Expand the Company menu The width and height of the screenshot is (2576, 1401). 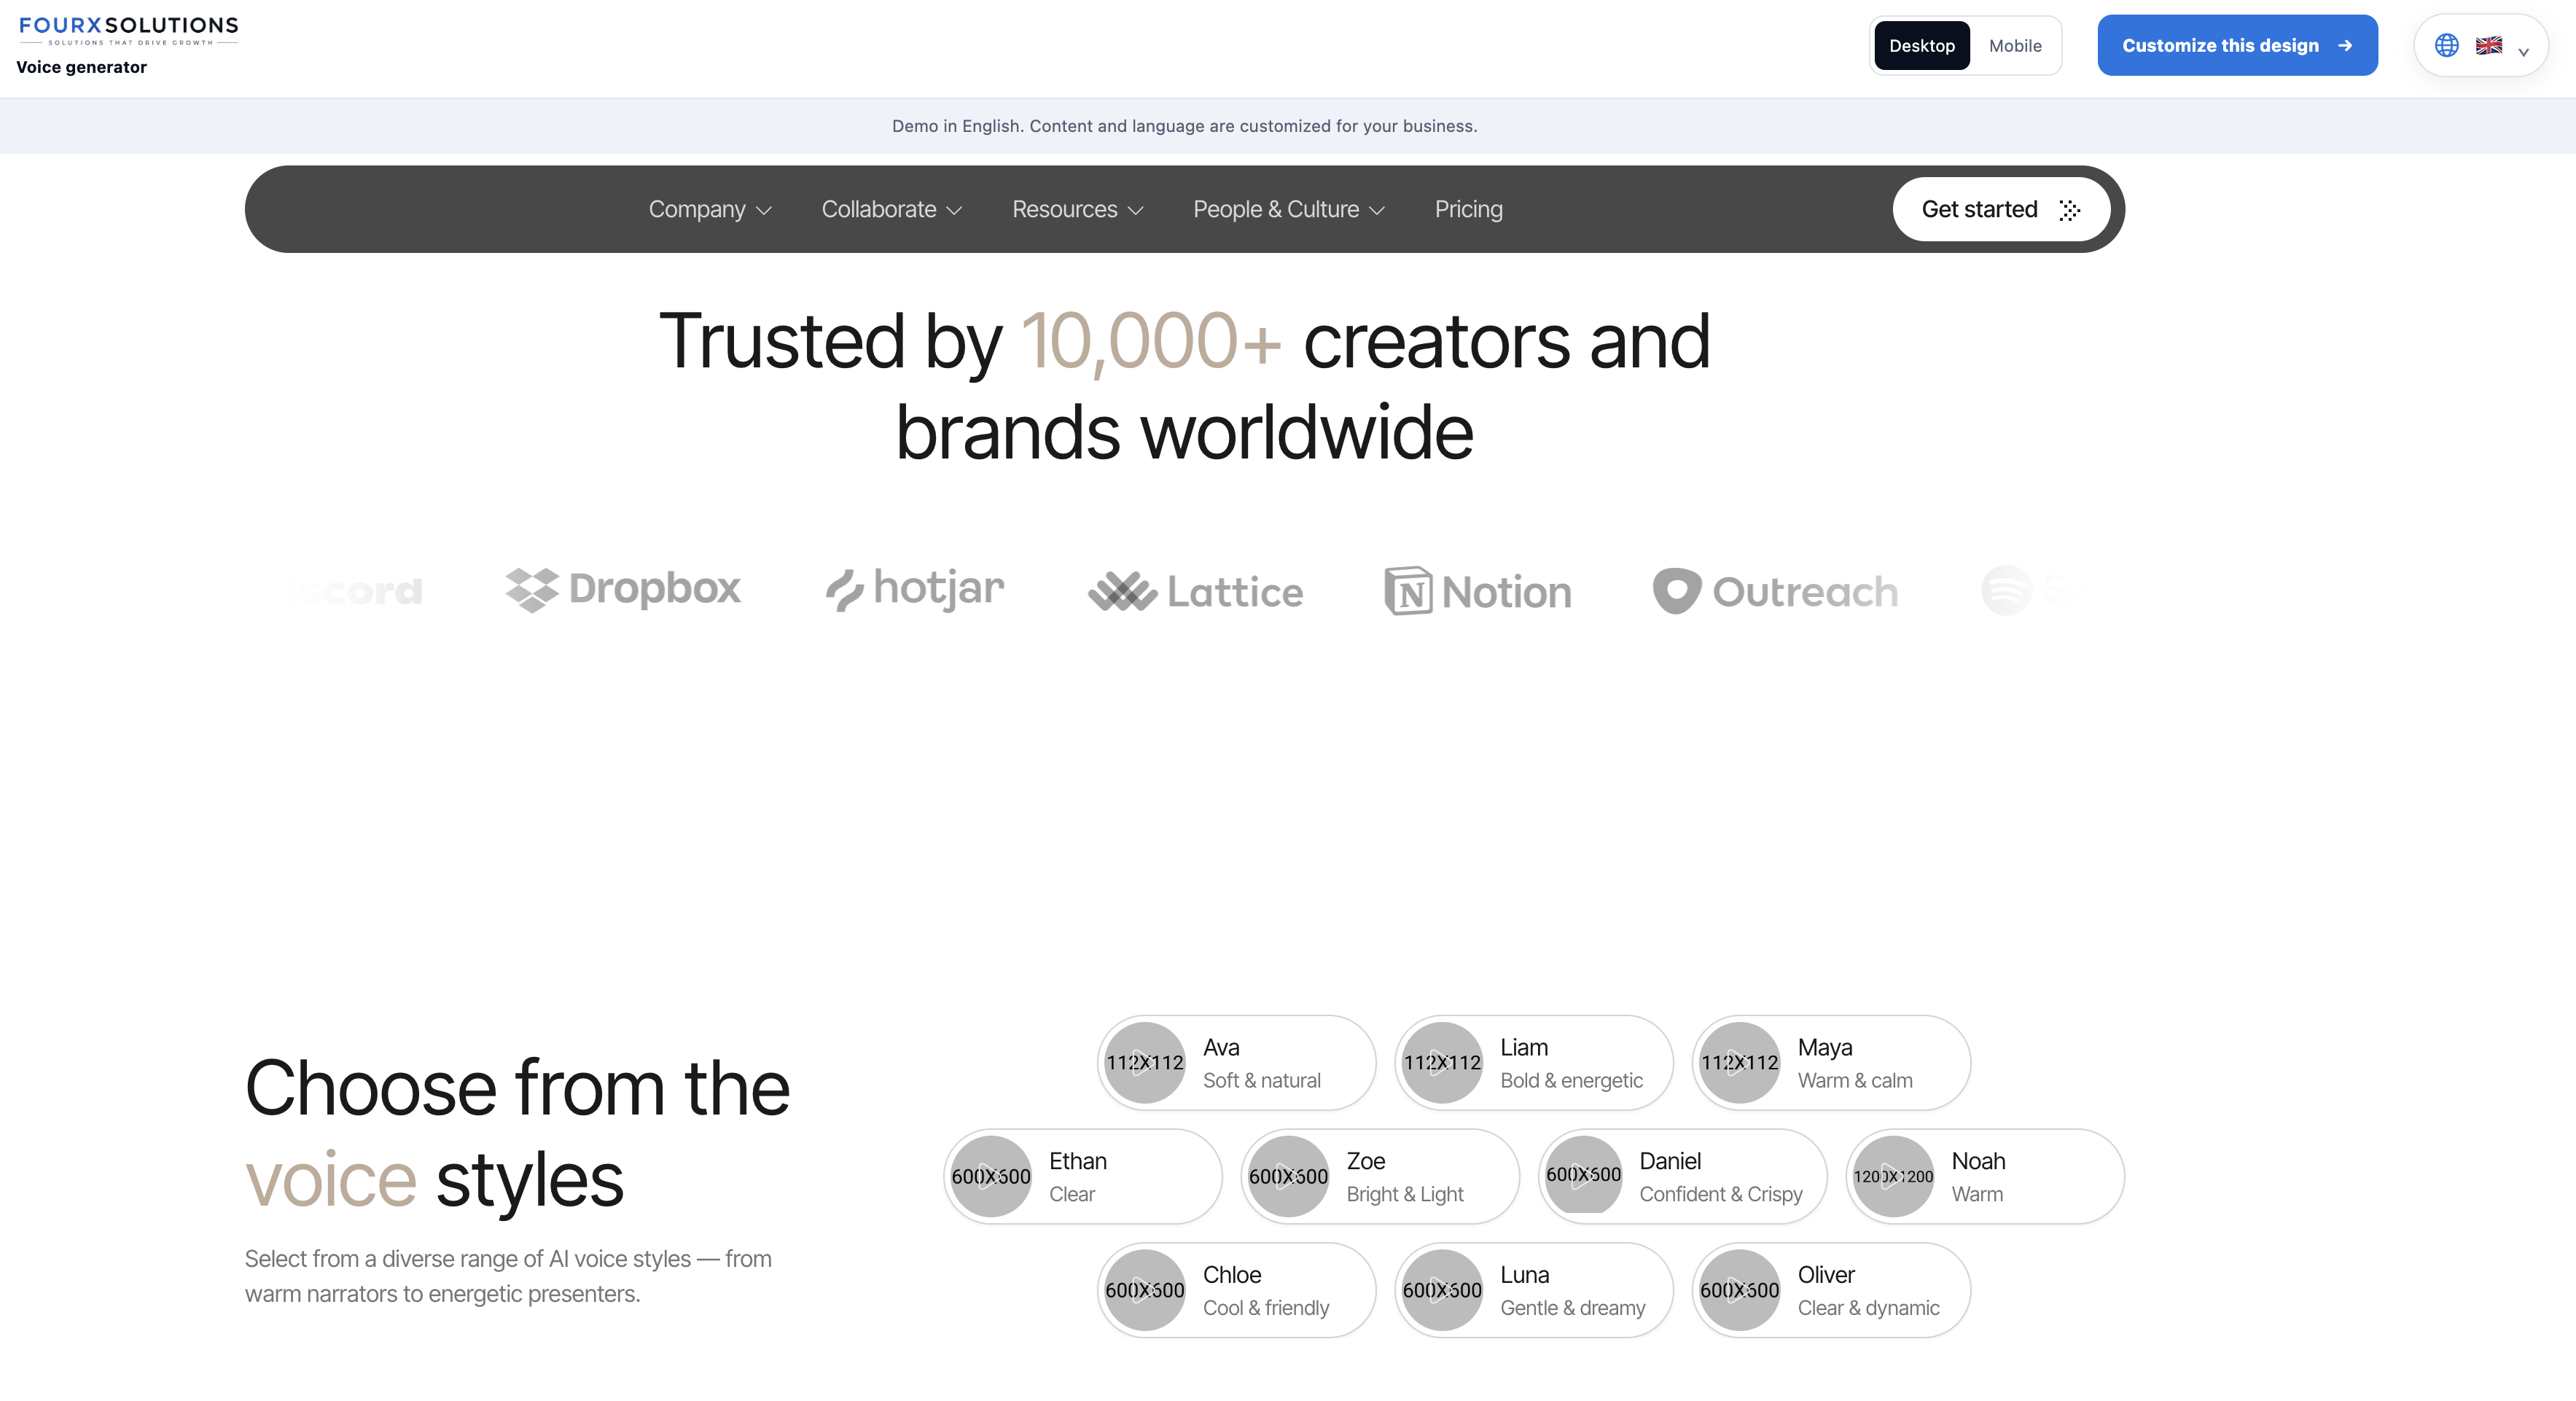709,209
